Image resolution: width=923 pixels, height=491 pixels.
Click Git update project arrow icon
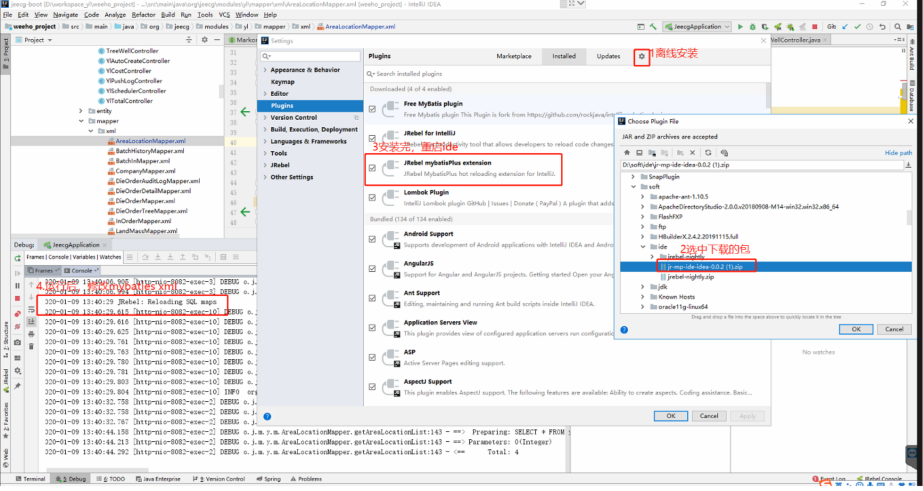[845, 26]
